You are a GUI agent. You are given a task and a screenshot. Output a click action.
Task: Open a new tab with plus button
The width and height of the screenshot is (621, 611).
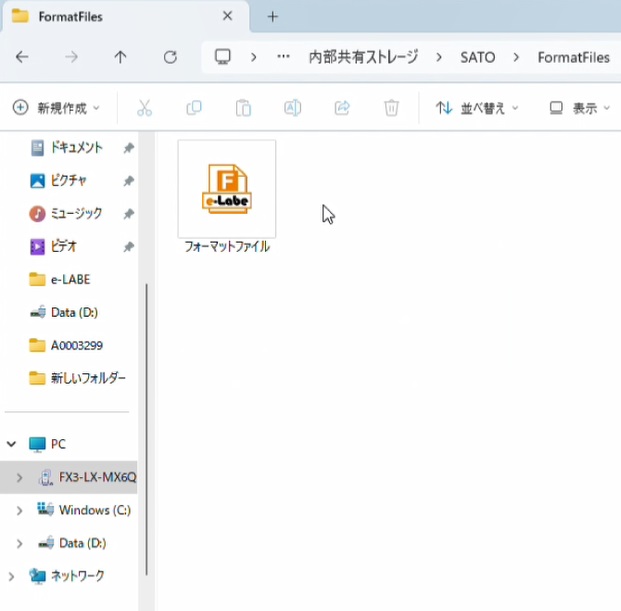click(272, 17)
